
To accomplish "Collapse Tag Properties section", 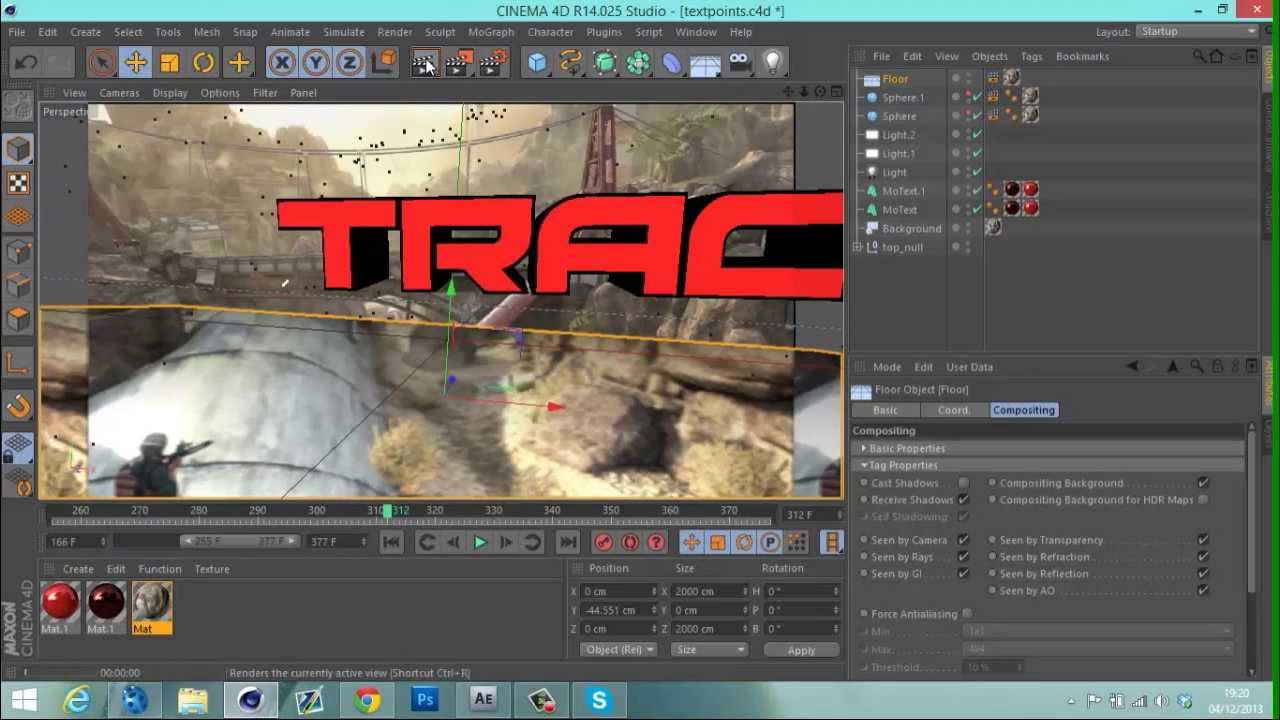I will (864, 466).
